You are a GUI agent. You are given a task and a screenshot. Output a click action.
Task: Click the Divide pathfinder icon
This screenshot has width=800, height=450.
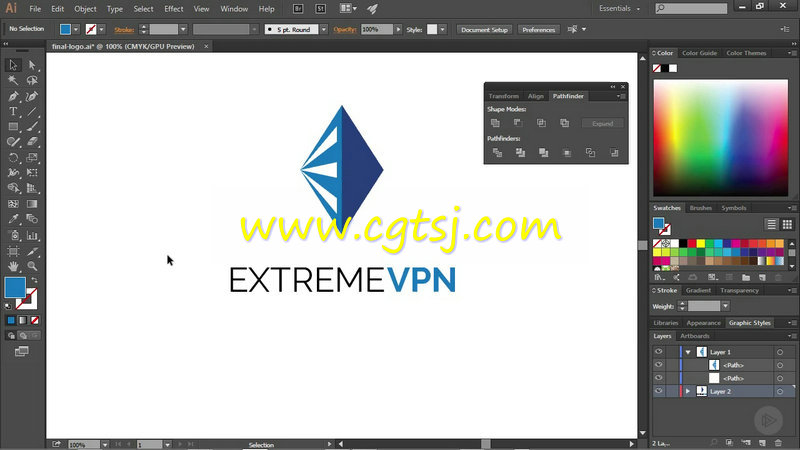(x=497, y=153)
